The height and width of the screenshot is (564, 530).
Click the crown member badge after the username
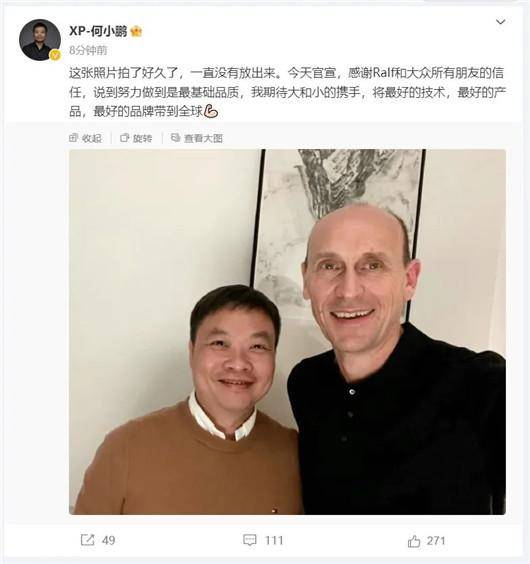(x=136, y=32)
